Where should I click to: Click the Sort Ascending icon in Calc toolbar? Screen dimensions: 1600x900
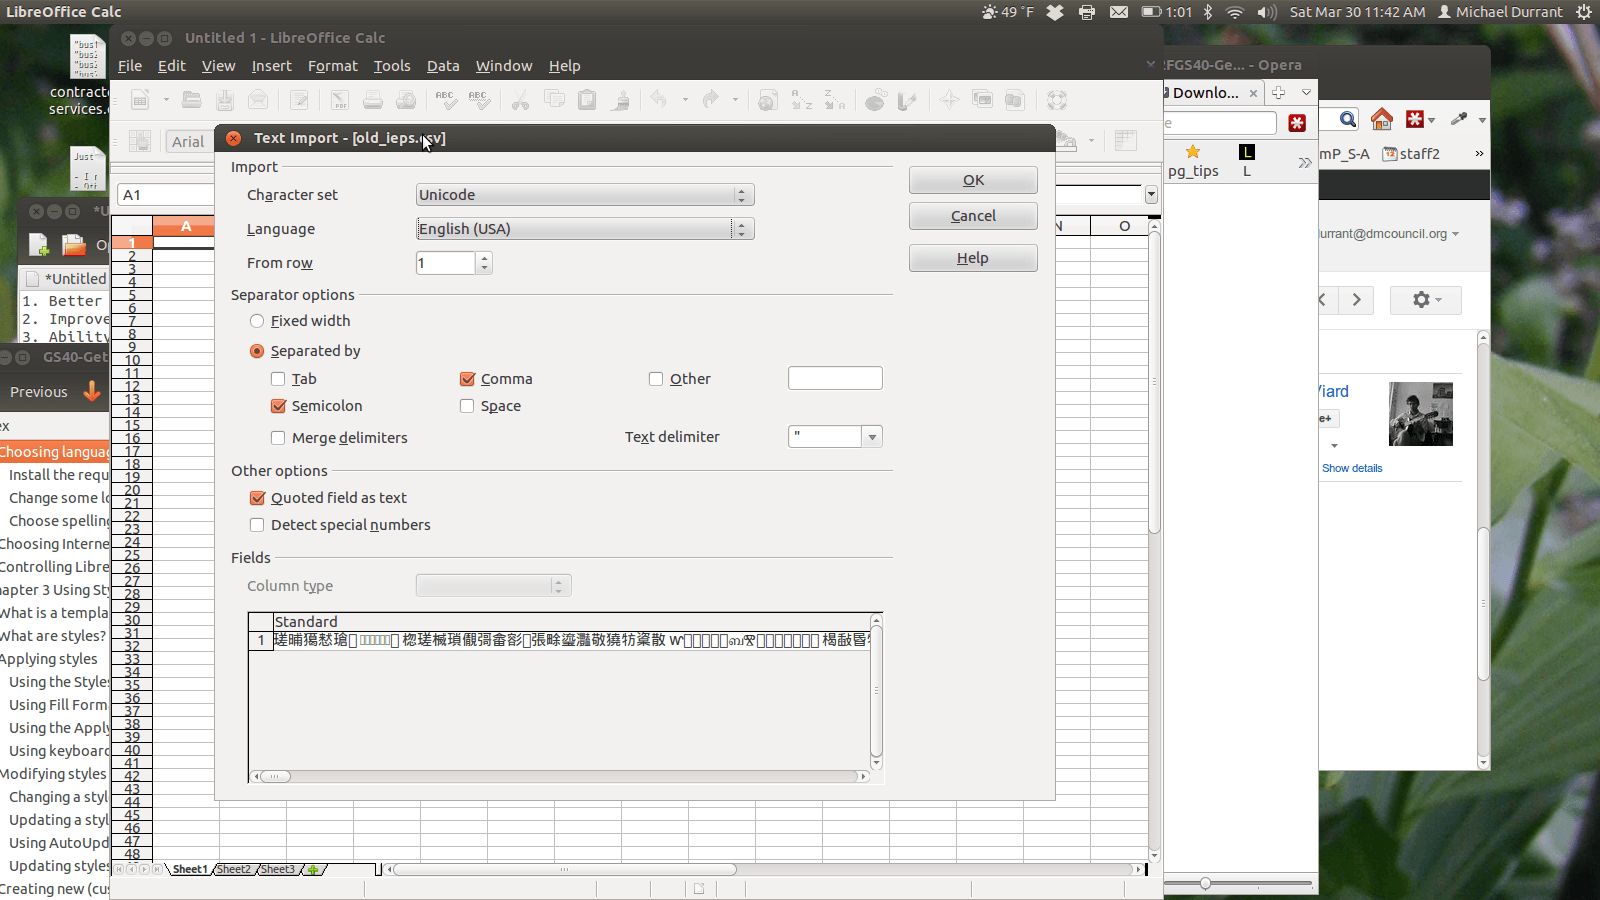pyautogui.click(x=802, y=100)
